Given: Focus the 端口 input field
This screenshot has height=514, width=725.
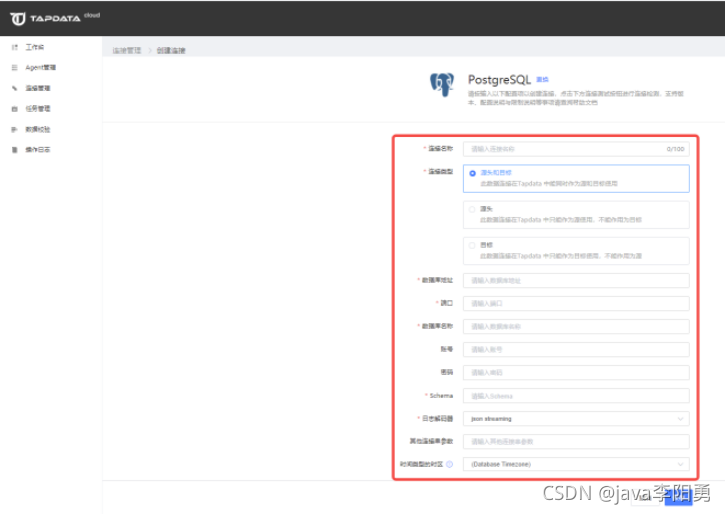Looking at the screenshot, I should tap(576, 304).
